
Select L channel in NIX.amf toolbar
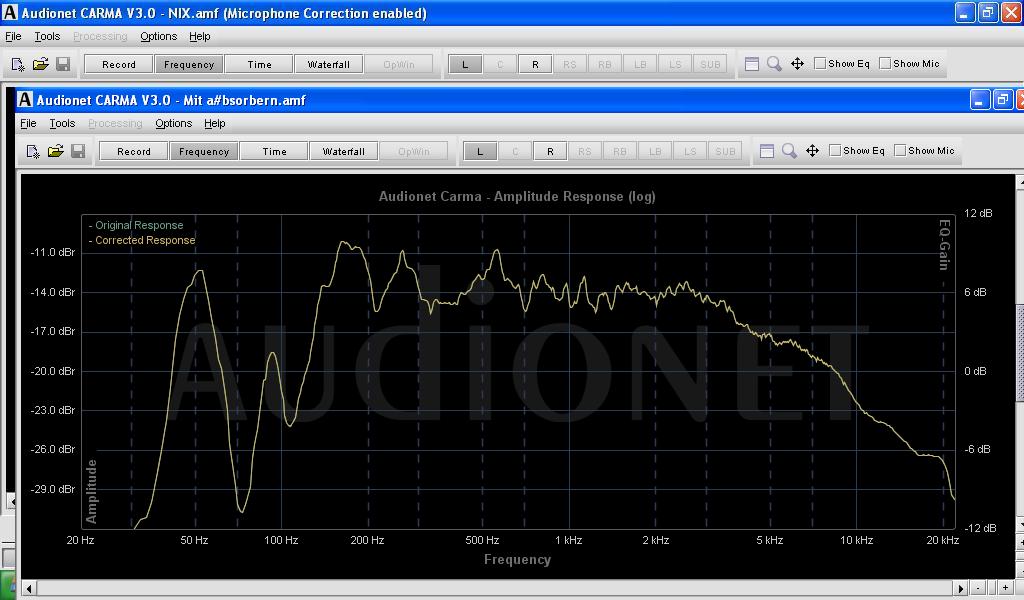465,64
